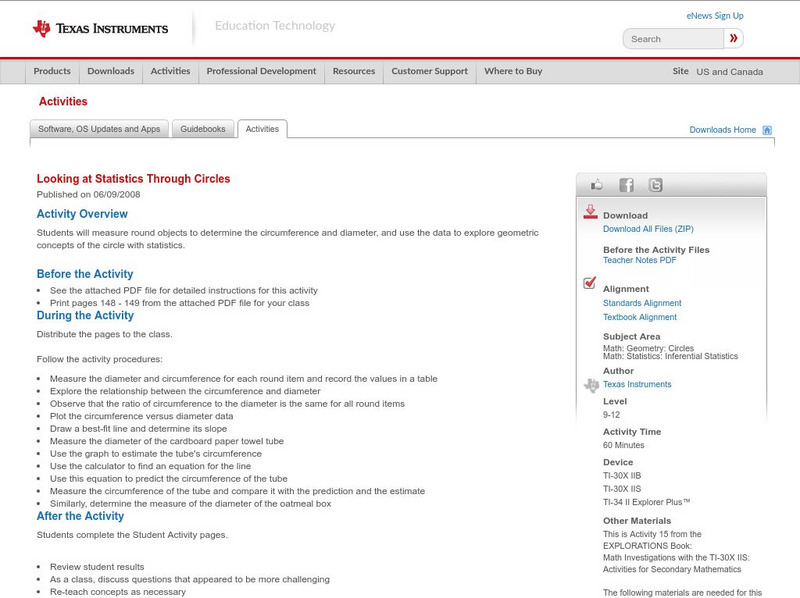Click the TI-30X IIB device entry
This screenshot has height=598, width=800.
pyautogui.click(x=622, y=476)
